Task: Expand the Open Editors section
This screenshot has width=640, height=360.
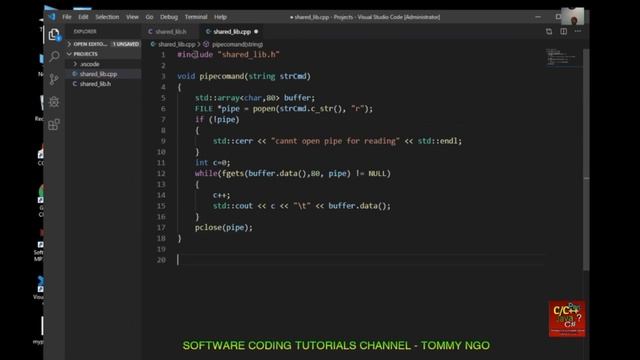Action: click(x=90, y=44)
